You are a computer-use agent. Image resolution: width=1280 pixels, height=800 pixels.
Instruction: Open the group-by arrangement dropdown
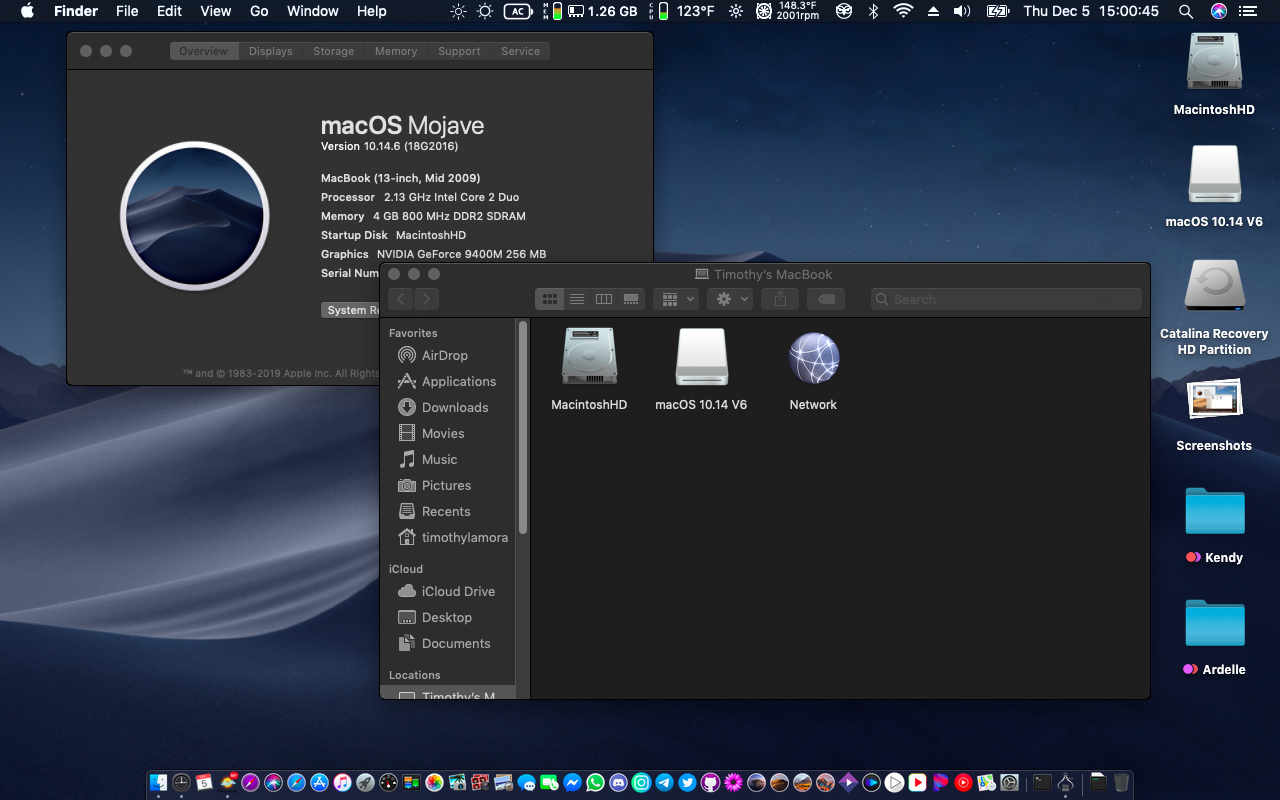(676, 299)
